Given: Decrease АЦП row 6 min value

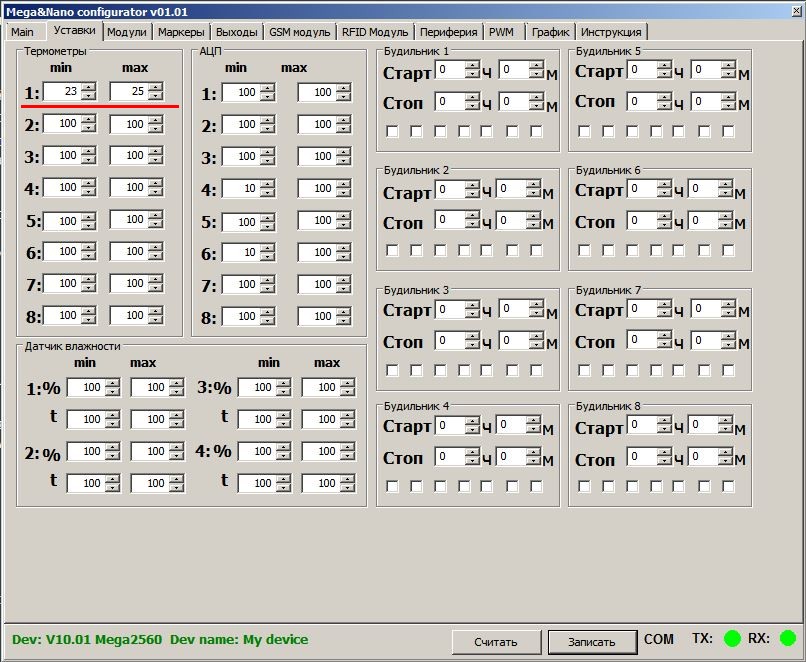Looking at the screenshot, I should point(268,257).
